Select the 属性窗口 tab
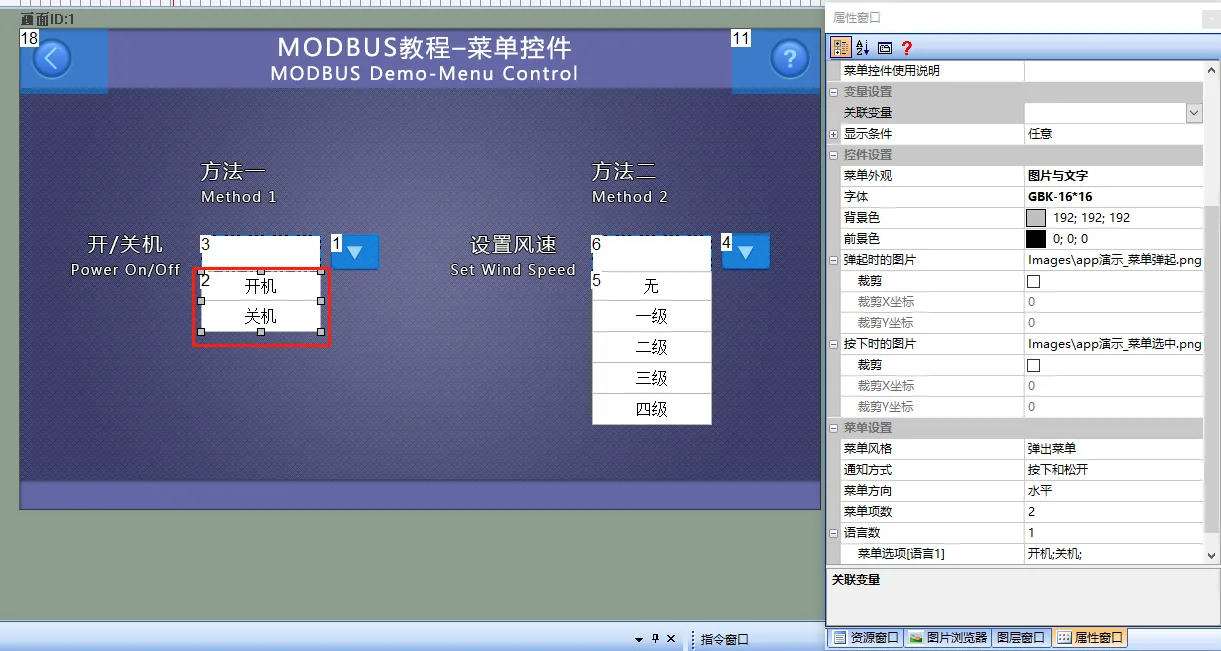 [x=1089, y=638]
